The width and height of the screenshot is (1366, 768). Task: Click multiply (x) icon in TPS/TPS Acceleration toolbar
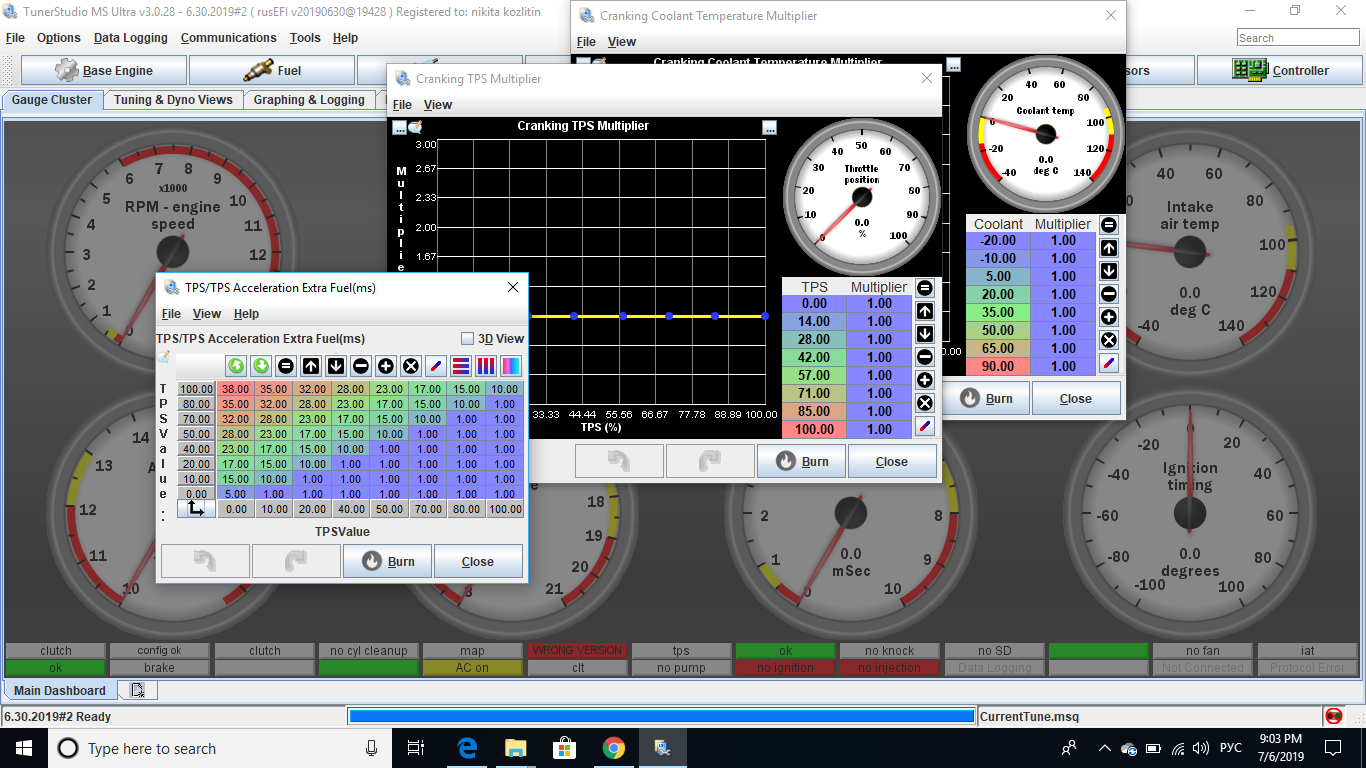tap(410, 366)
